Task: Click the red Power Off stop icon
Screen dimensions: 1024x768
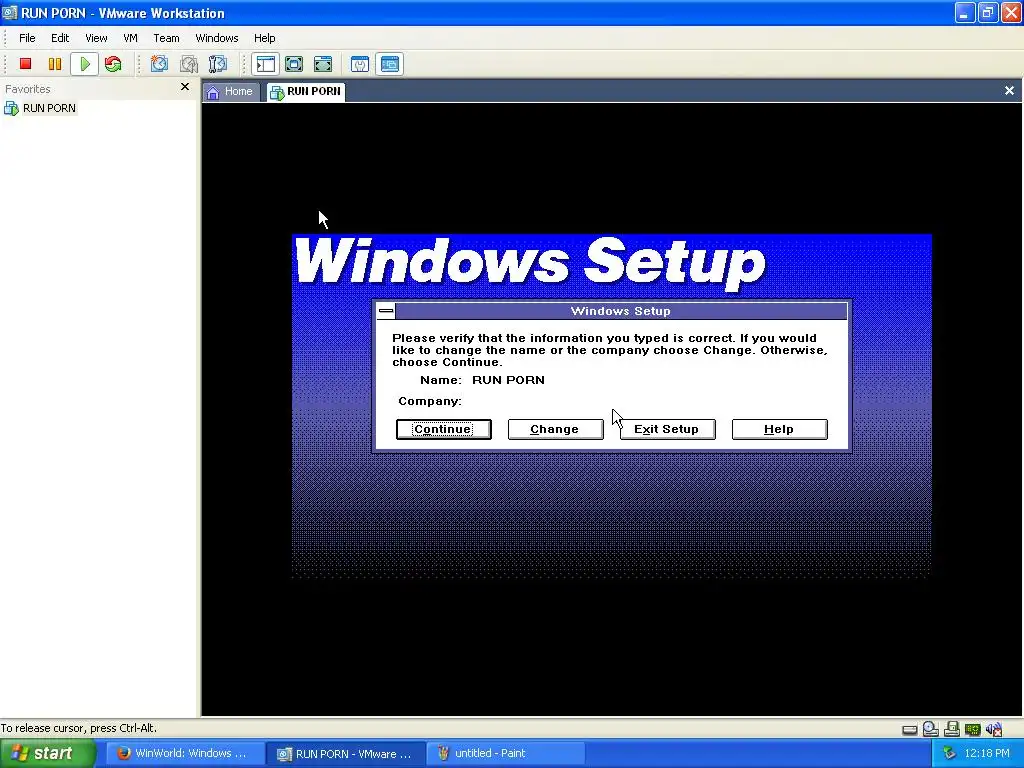Action: tap(25, 64)
